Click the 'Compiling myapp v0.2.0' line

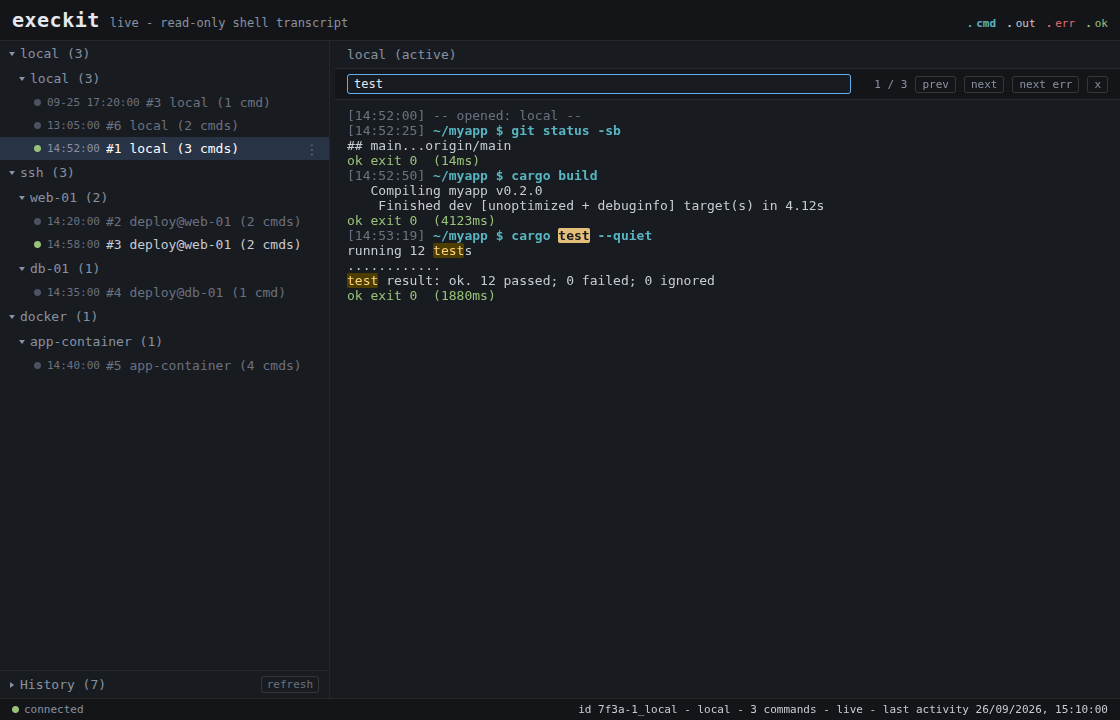[x=456, y=191]
